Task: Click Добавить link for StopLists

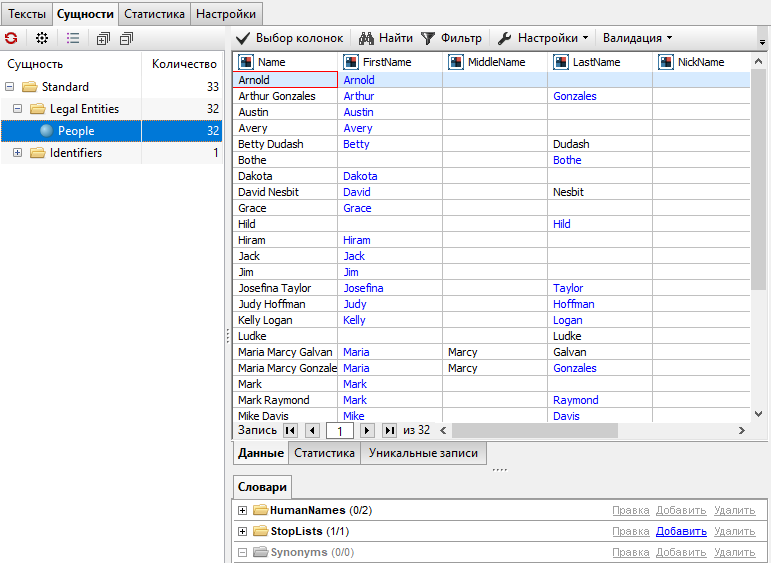Action: click(x=680, y=531)
